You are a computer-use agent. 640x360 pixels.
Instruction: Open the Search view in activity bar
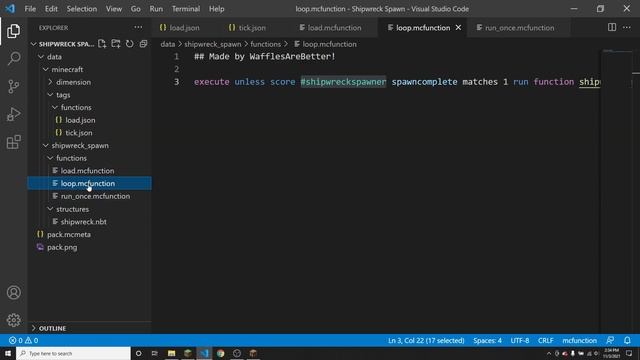pyautogui.click(x=13, y=58)
